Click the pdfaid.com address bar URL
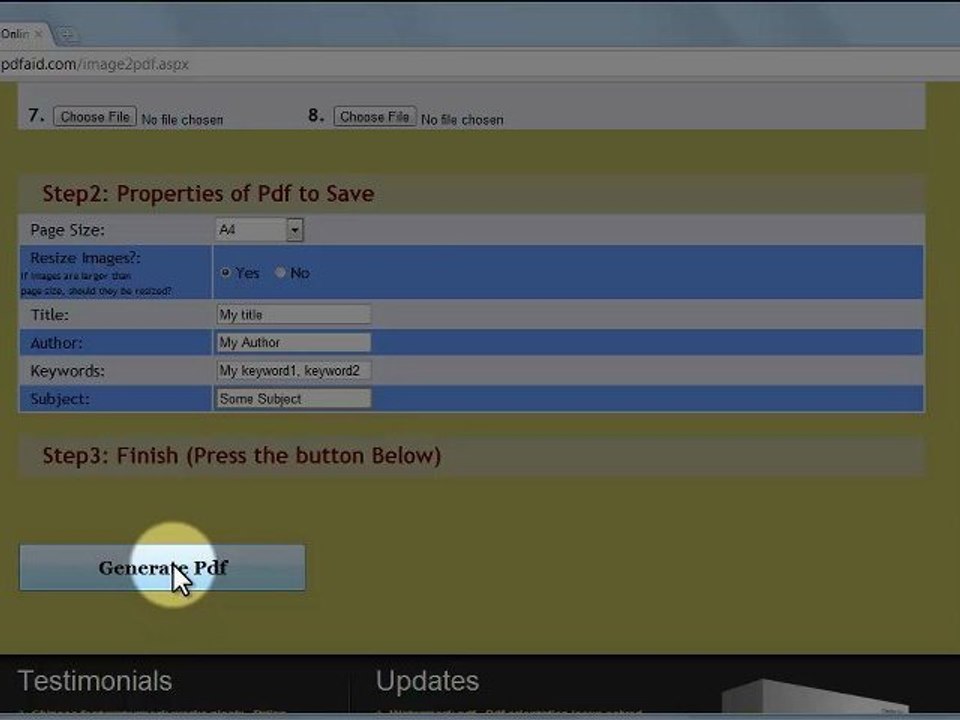This screenshot has height=720, width=960. 95,64
